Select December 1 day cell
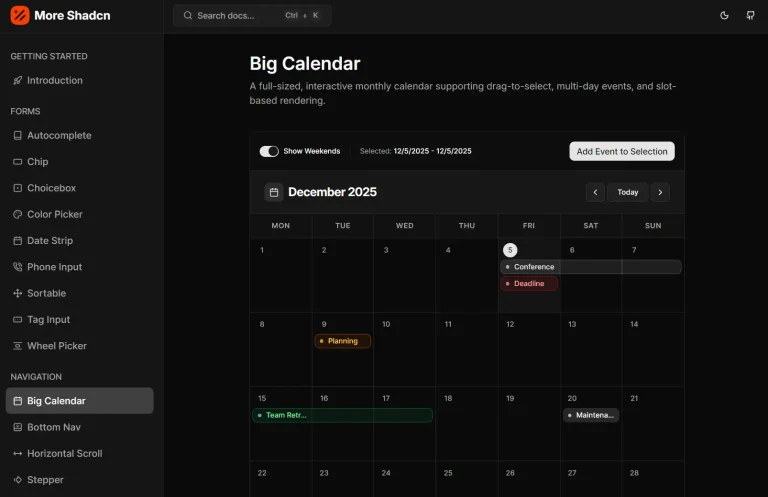 coord(281,275)
